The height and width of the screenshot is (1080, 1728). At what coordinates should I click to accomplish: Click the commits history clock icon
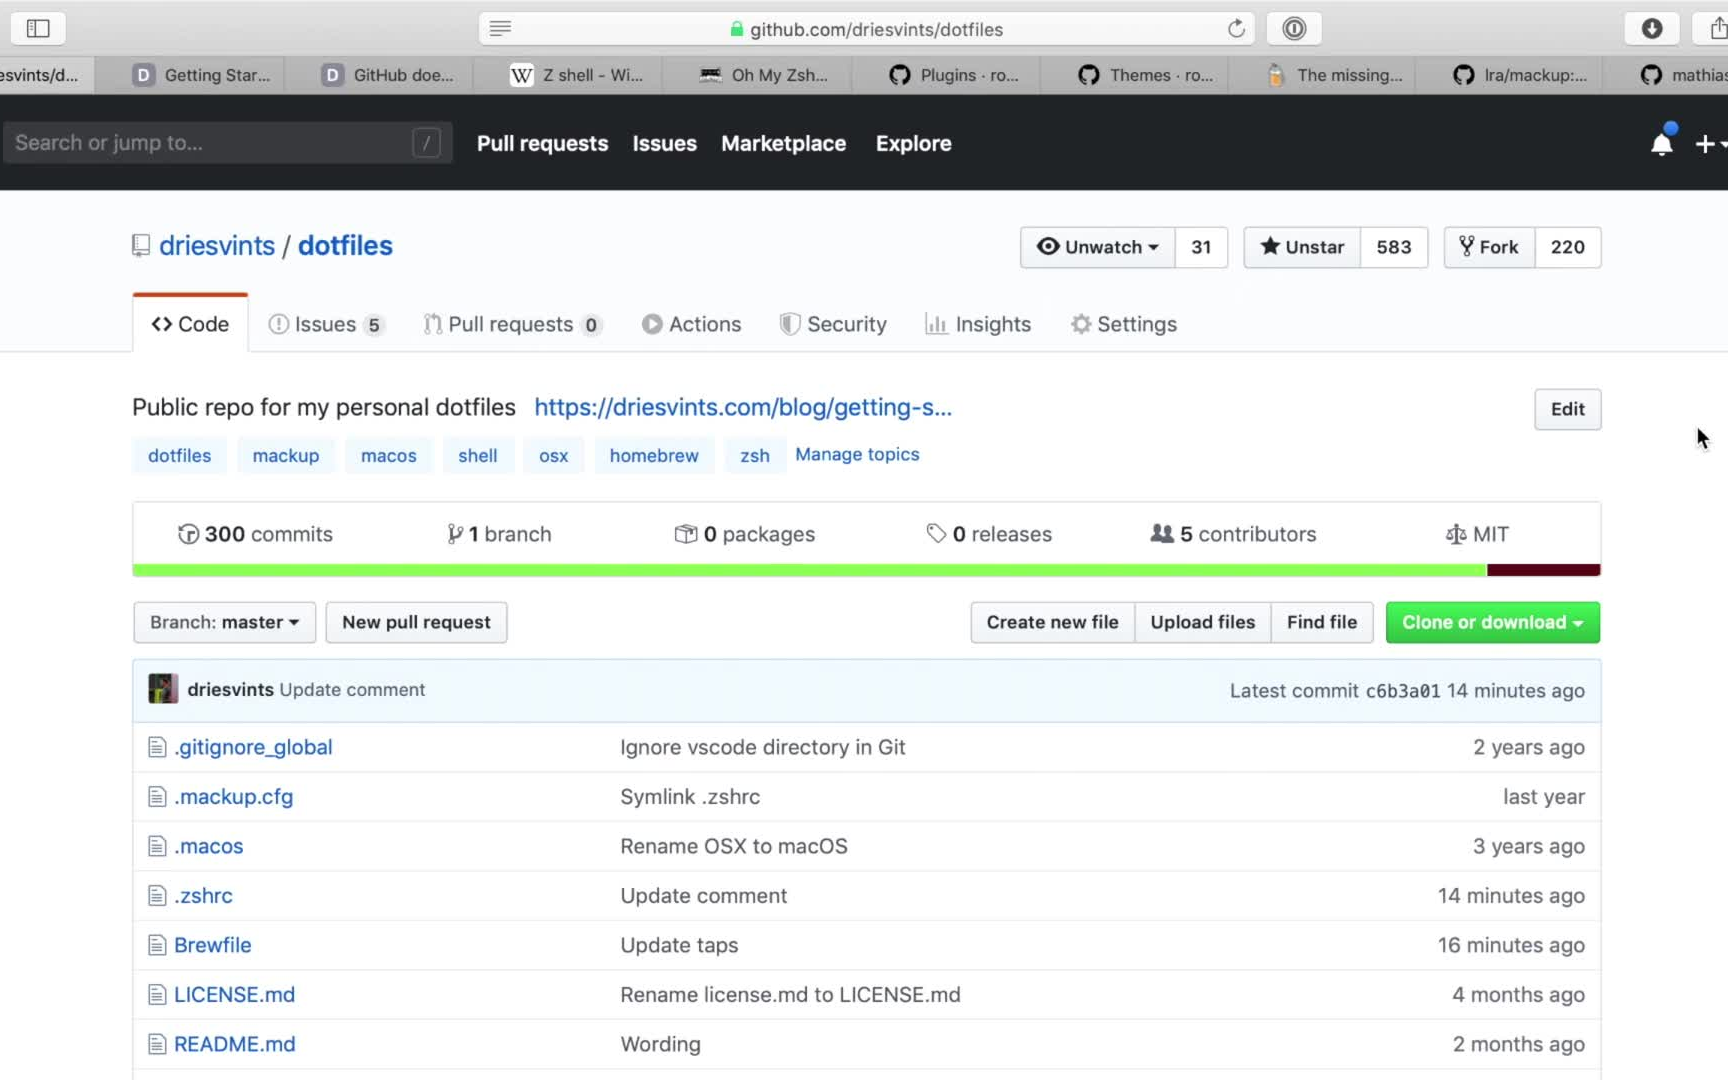point(188,534)
